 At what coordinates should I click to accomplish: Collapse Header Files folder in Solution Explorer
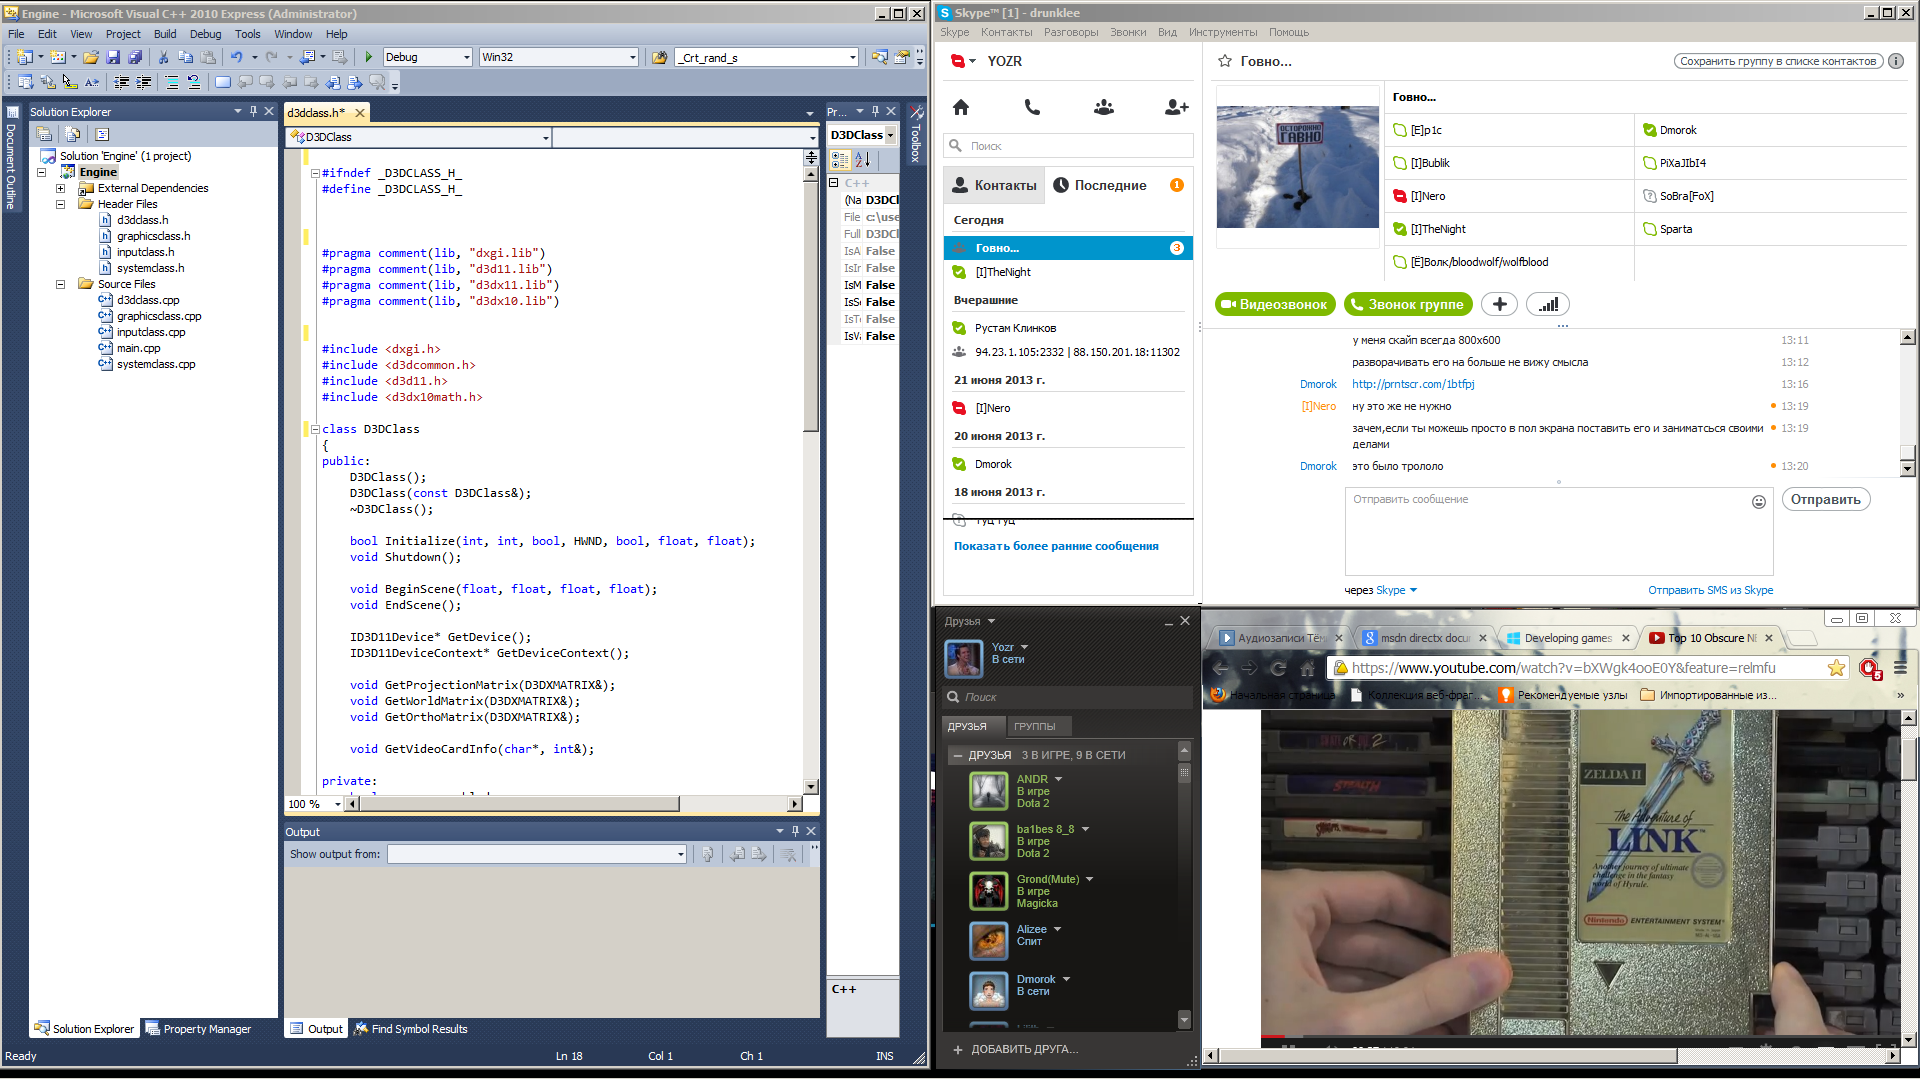[60, 204]
